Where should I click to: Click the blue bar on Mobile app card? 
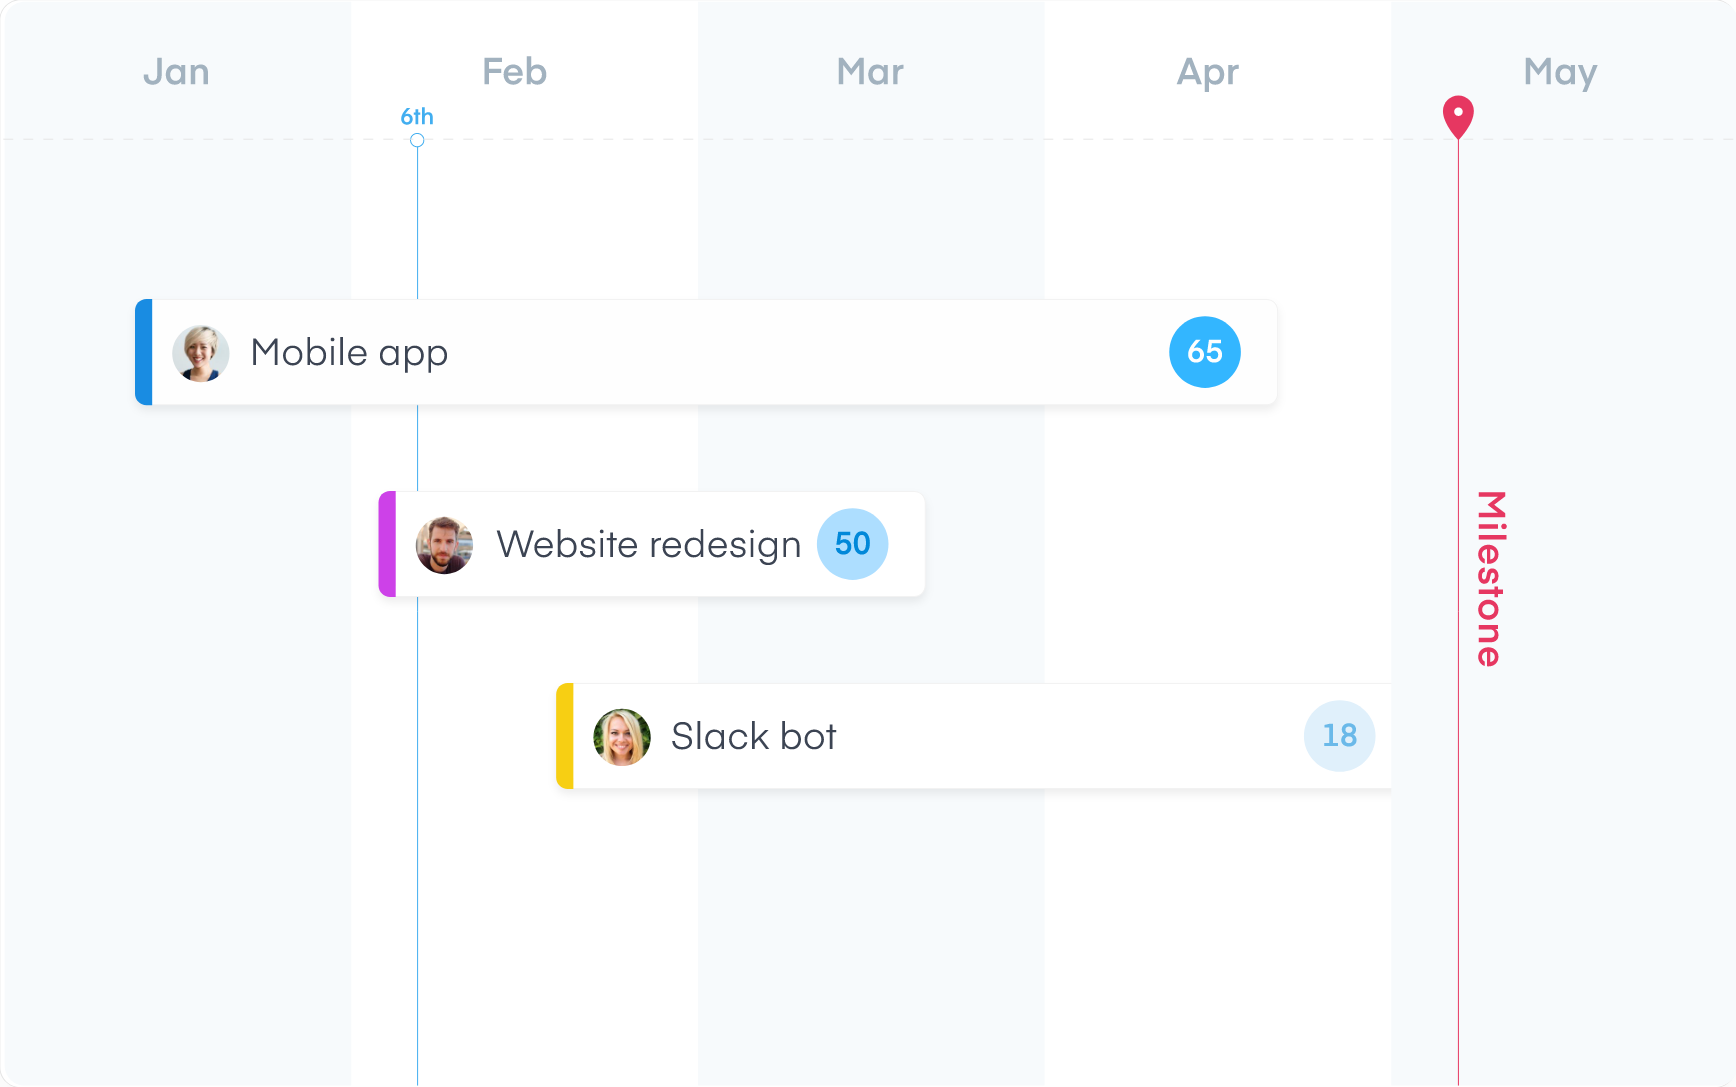pyautogui.click(x=143, y=352)
